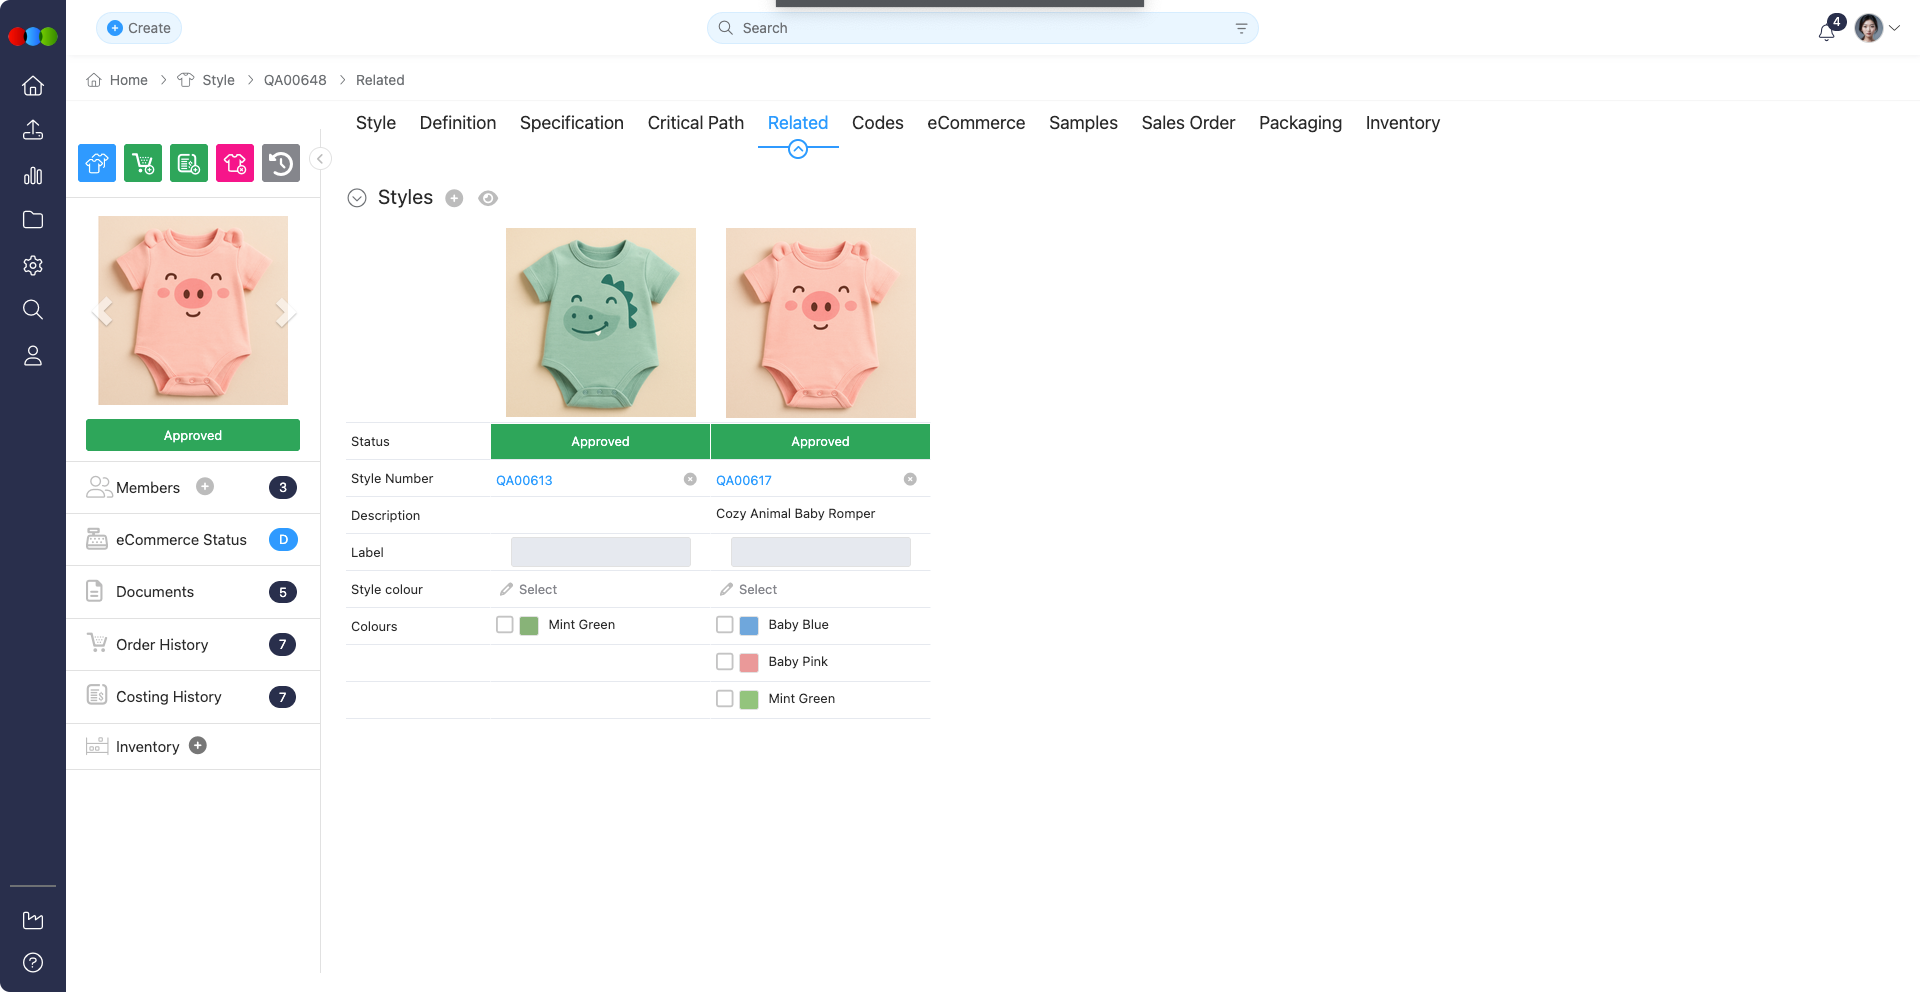Click the Create button
This screenshot has height=992, width=1920.
click(139, 28)
